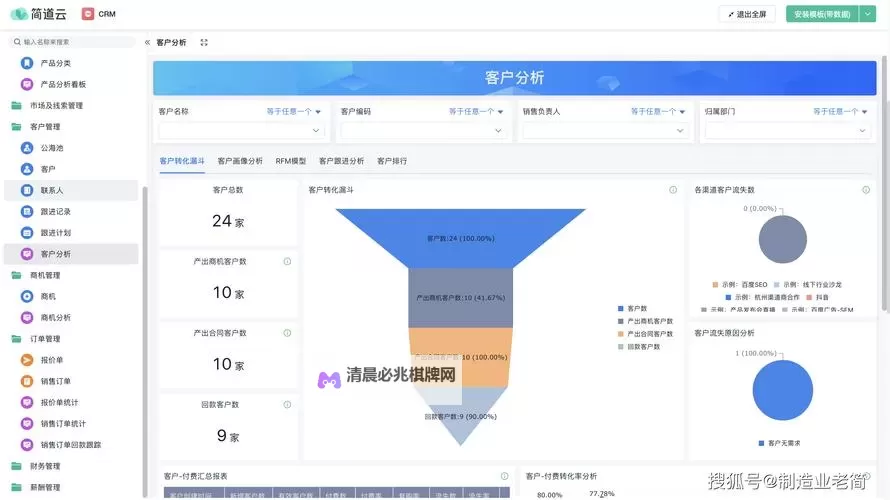Collapse 订单管理 folder

[x=37, y=339]
